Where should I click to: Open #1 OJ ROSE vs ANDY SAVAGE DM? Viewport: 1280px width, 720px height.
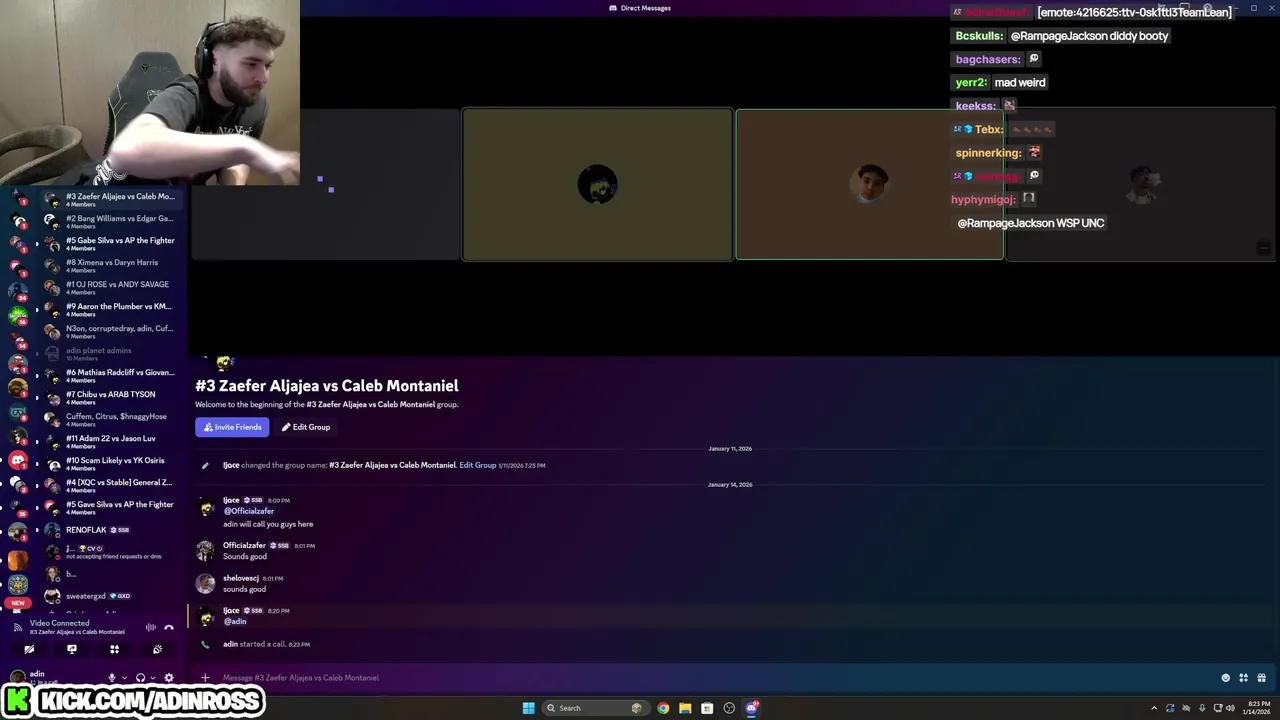pos(112,288)
